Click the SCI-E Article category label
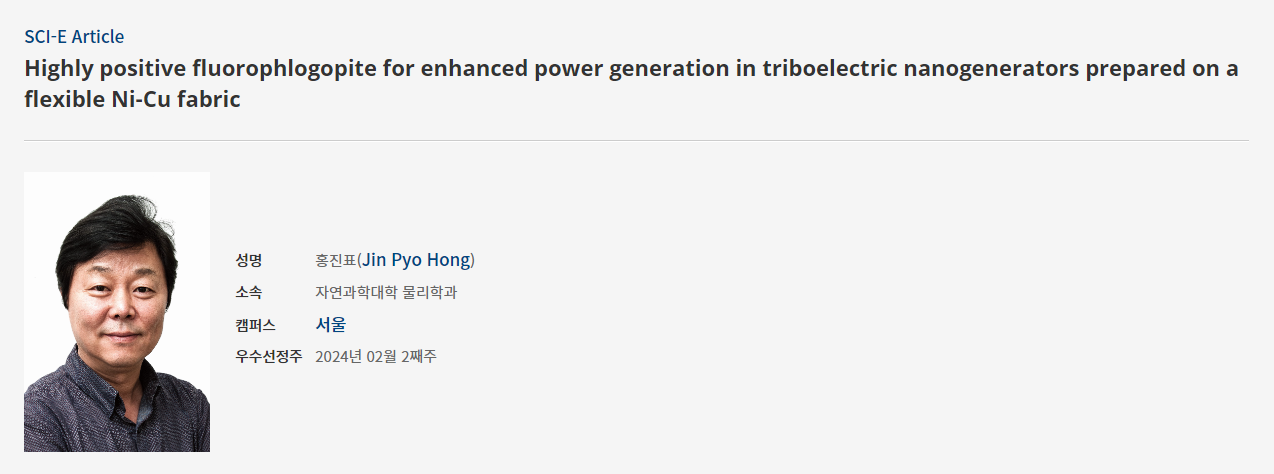The height and width of the screenshot is (474, 1274). pos(74,37)
